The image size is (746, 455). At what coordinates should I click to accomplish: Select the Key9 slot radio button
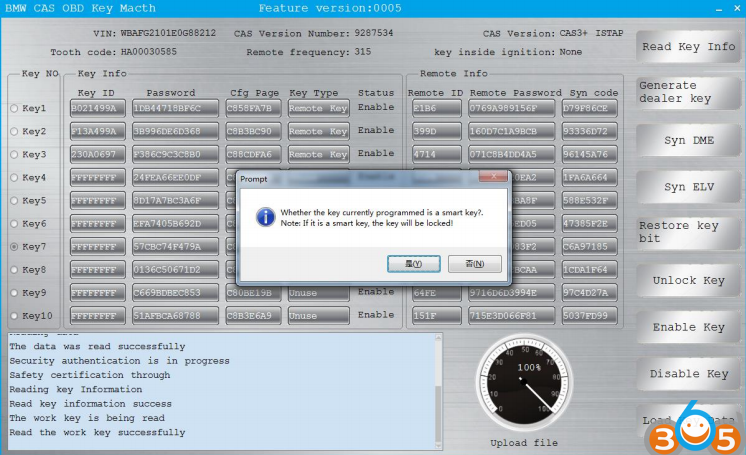point(14,293)
